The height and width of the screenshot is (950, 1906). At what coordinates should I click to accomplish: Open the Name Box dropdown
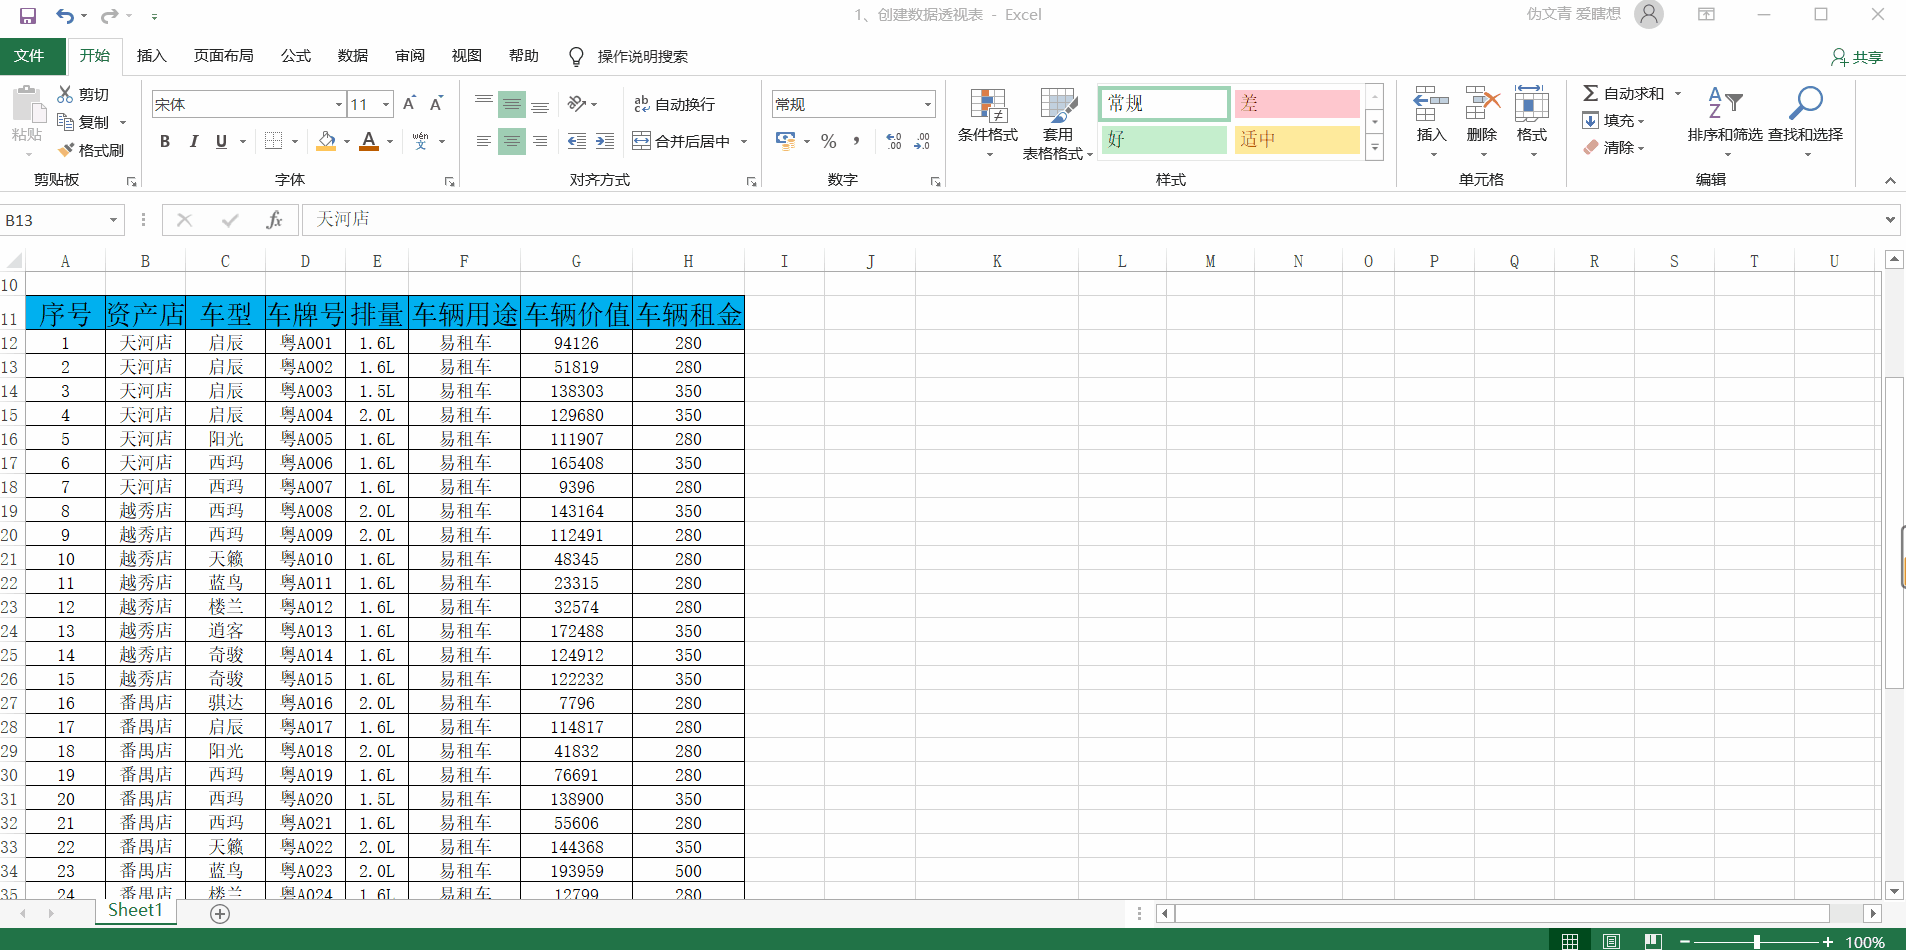(x=113, y=220)
